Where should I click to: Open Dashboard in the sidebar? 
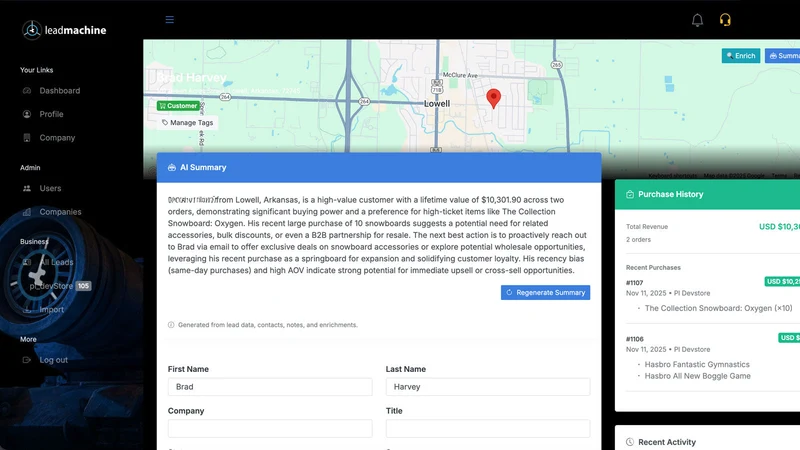pyautogui.click(x=60, y=90)
